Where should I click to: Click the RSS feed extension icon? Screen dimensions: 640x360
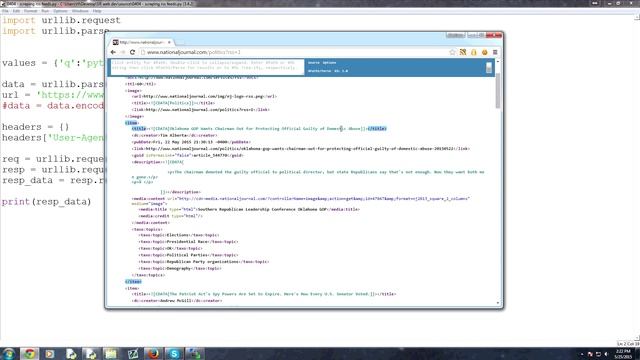[x=463, y=52]
